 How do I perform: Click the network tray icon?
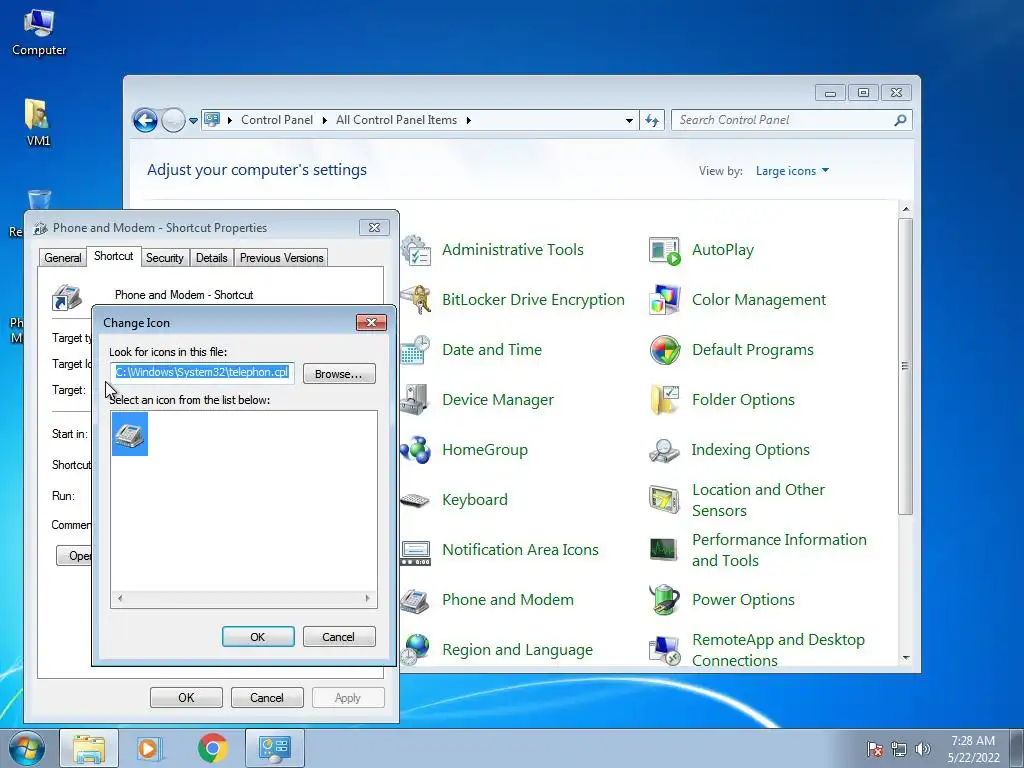tap(899, 749)
